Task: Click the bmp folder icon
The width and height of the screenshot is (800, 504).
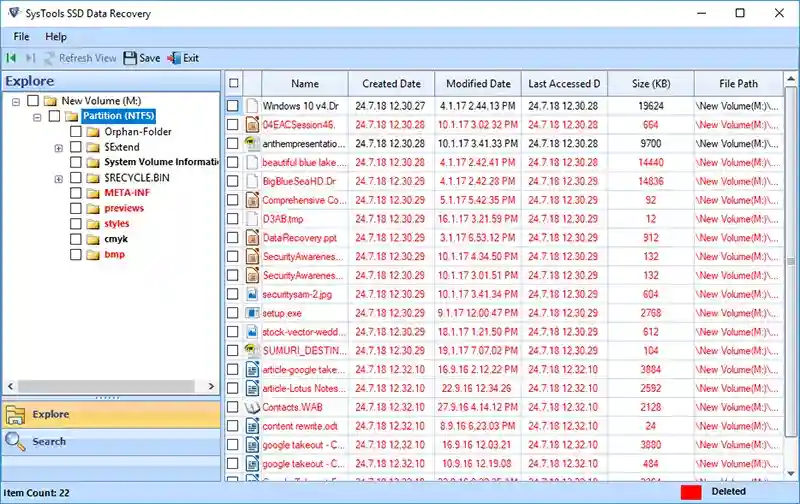Action: click(93, 255)
